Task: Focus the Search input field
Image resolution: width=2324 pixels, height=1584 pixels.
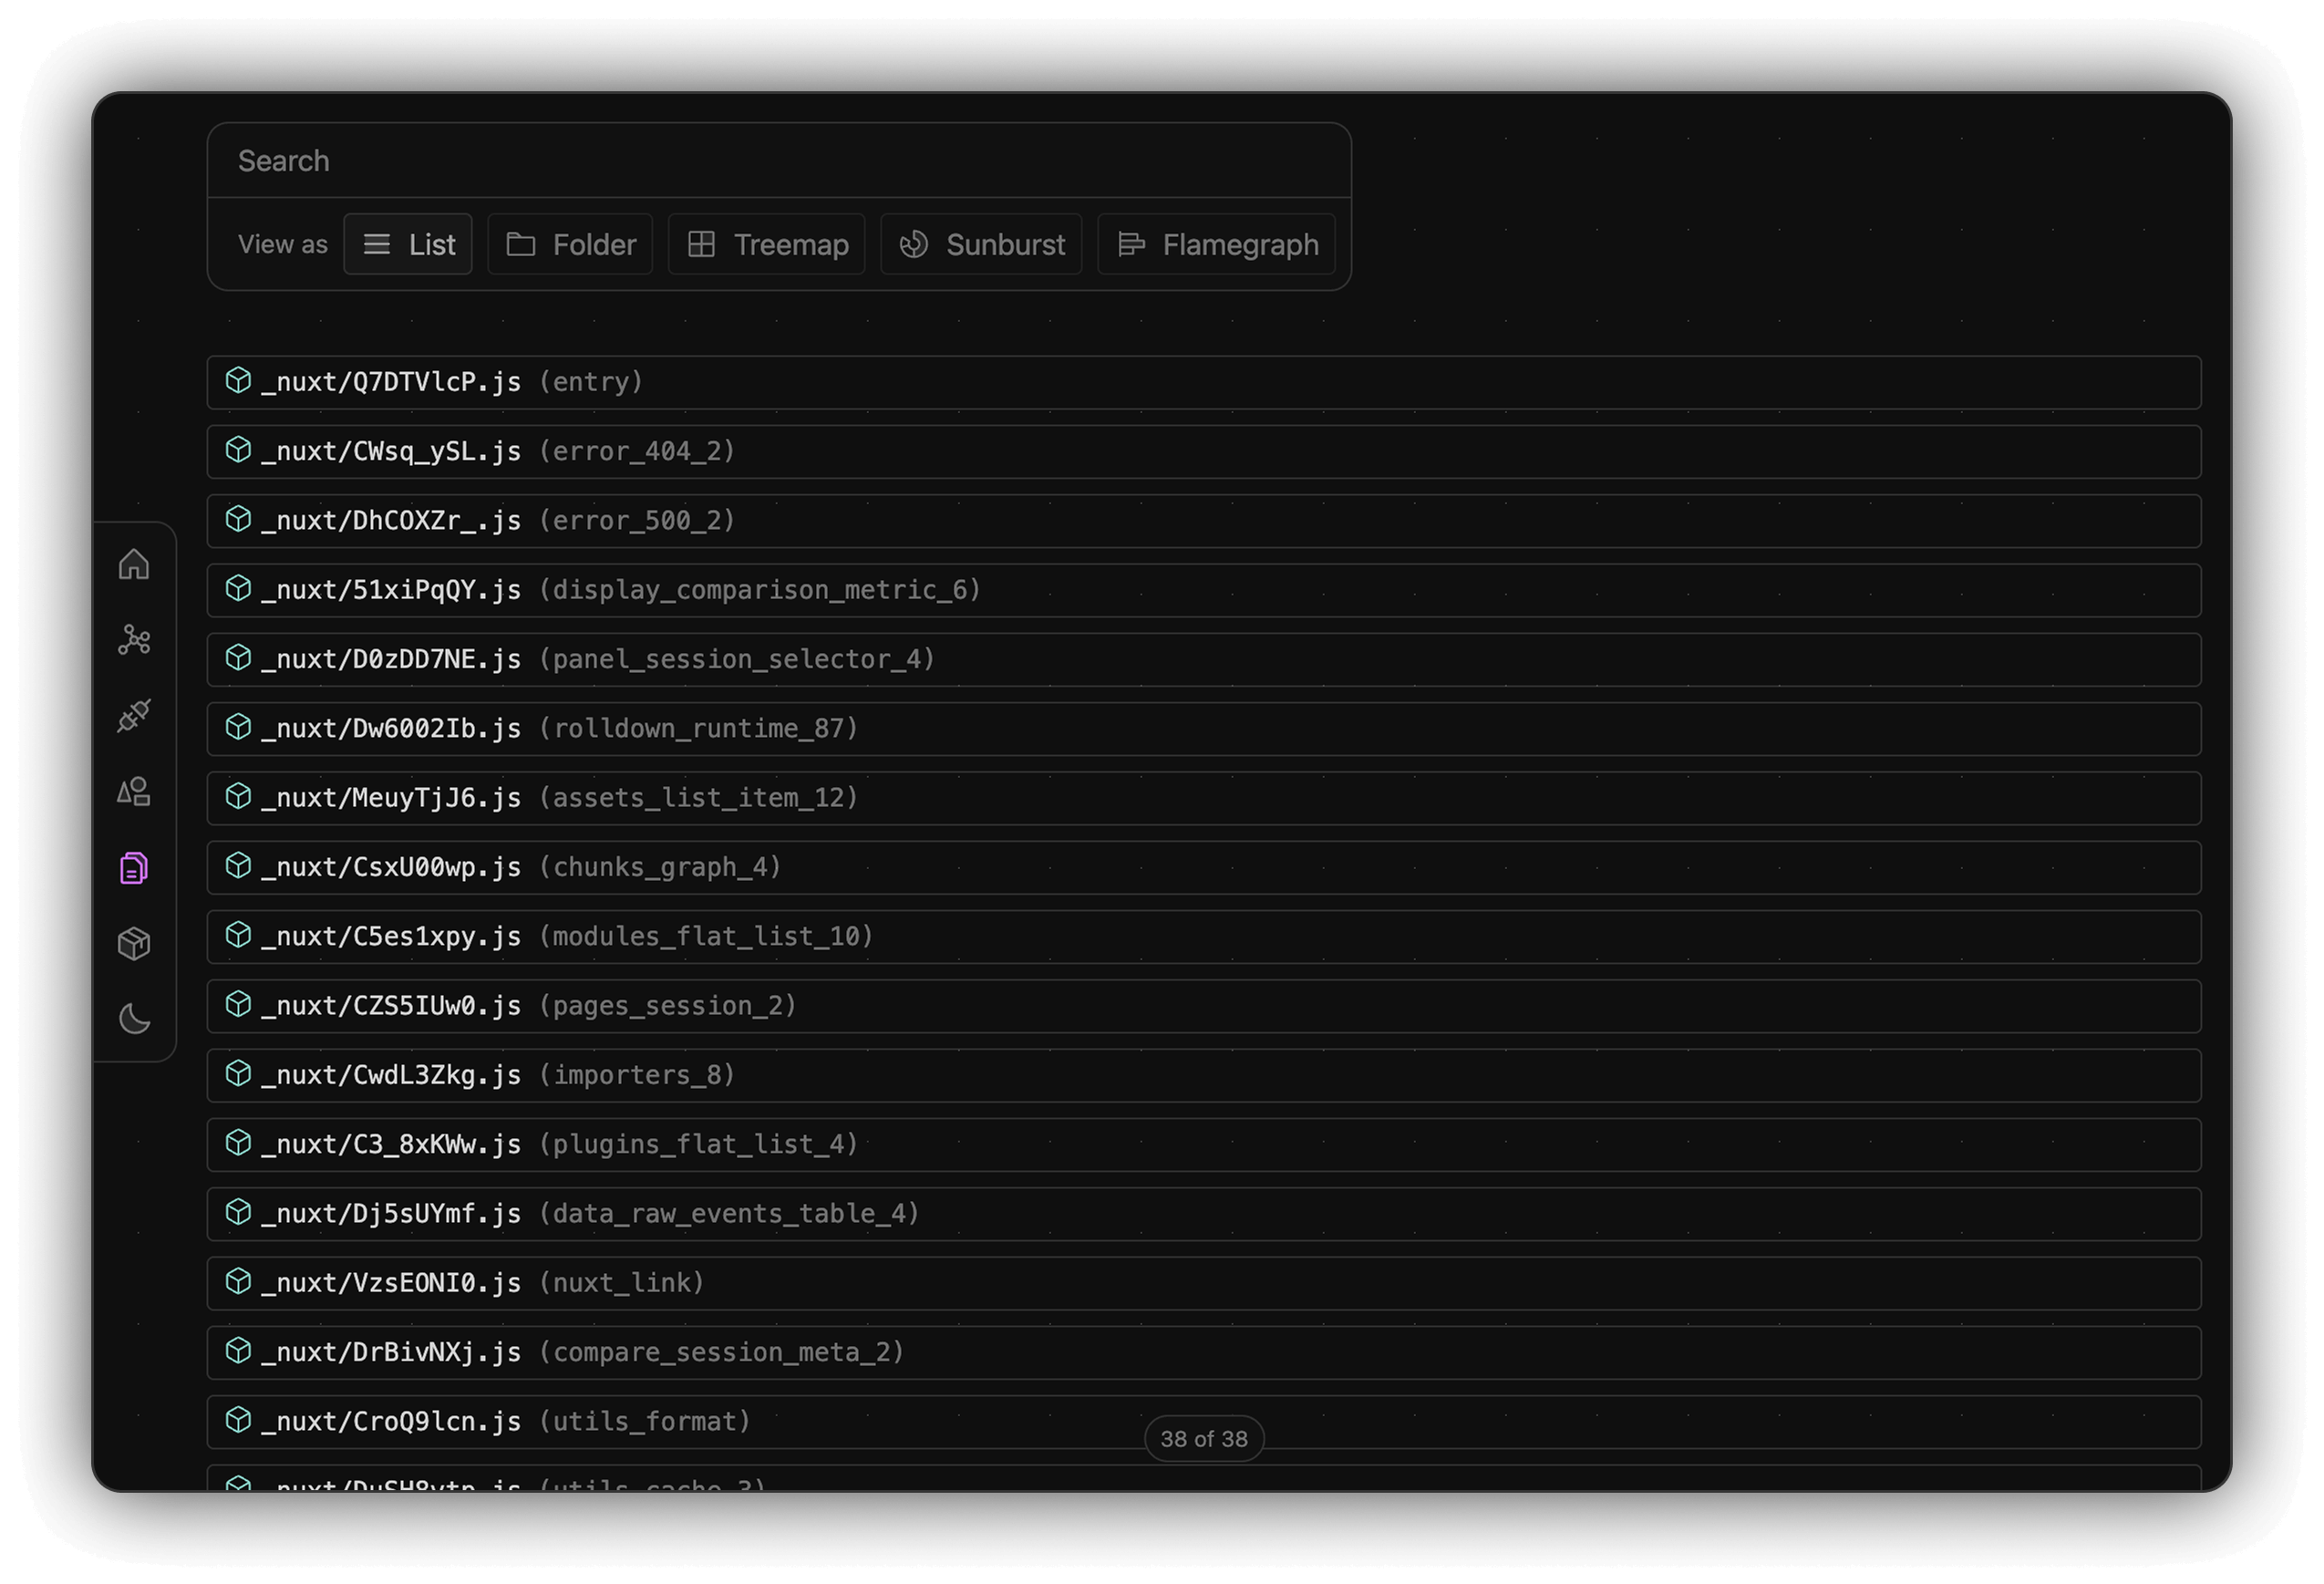Action: (780, 161)
